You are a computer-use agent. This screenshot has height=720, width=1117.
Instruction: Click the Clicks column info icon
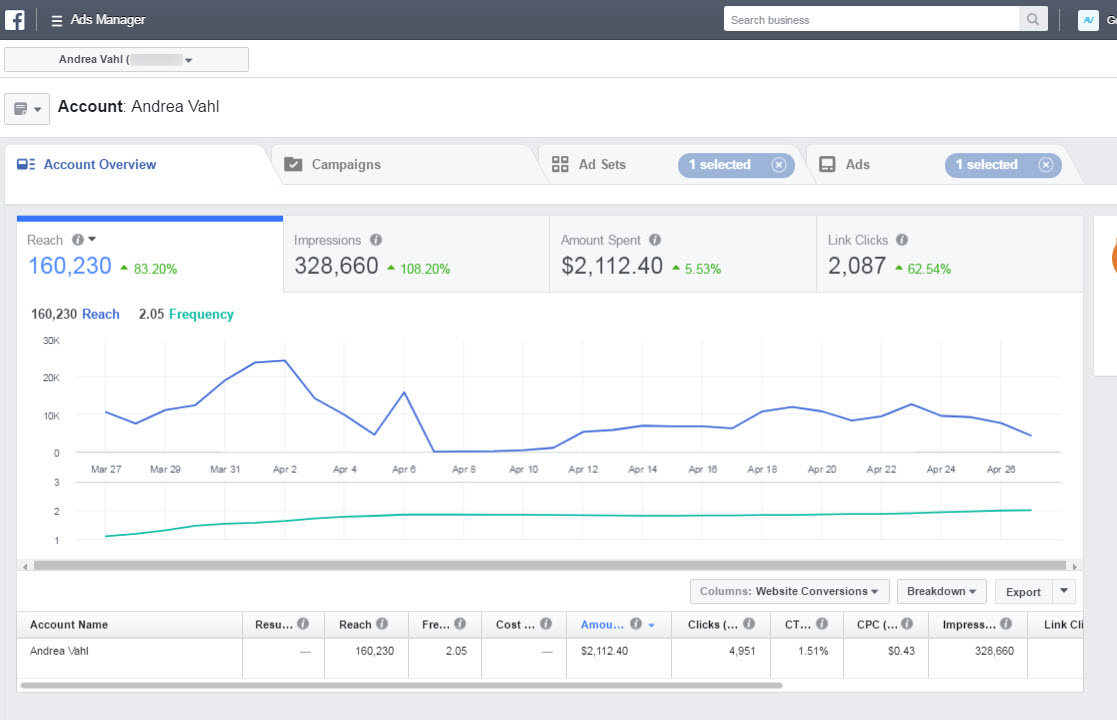point(749,624)
